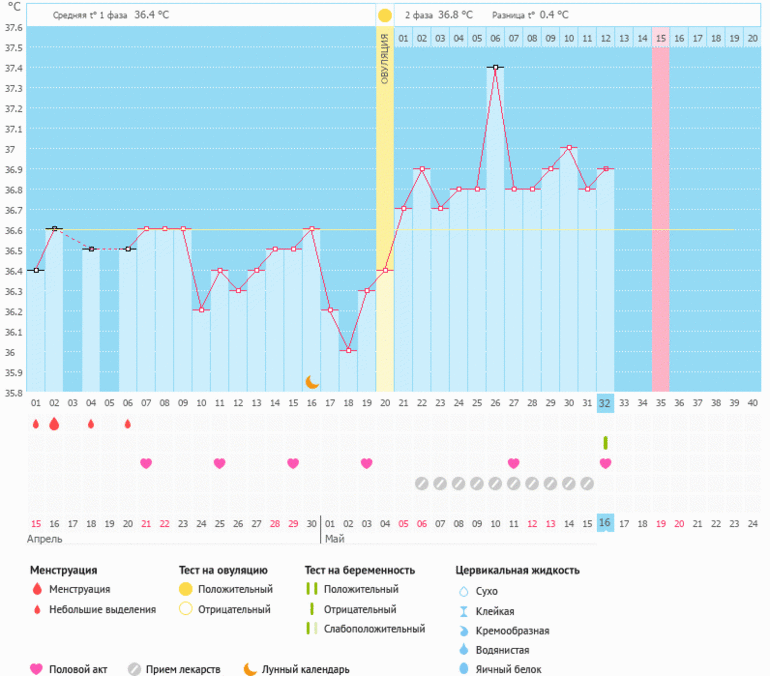Click the yellow ovulation circle above the chart
The image size is (770, 676).
coord(385,15)
